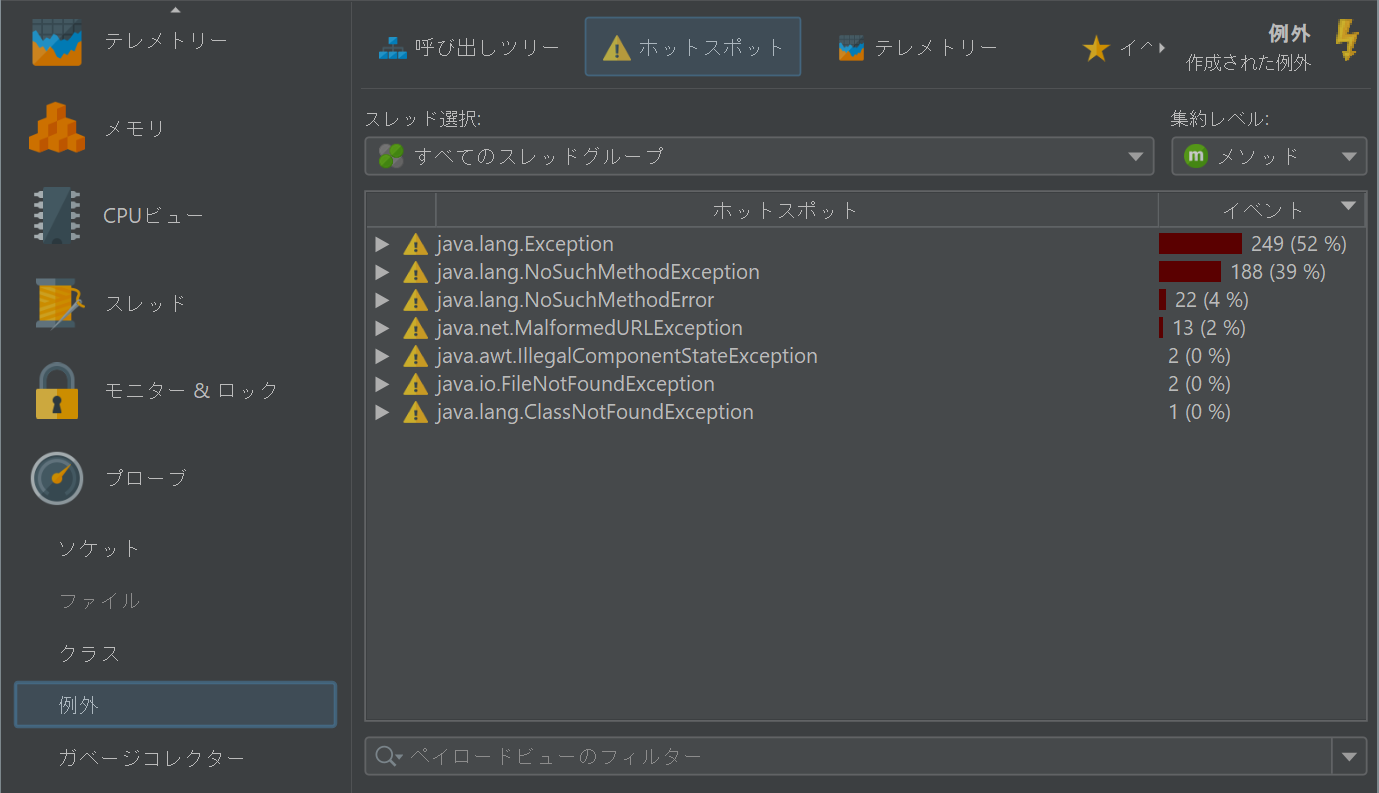Open 集約レベル dropdown メソッド
The width and height of the screenshot is (1379, 793).
click(x=1269, y=156)
